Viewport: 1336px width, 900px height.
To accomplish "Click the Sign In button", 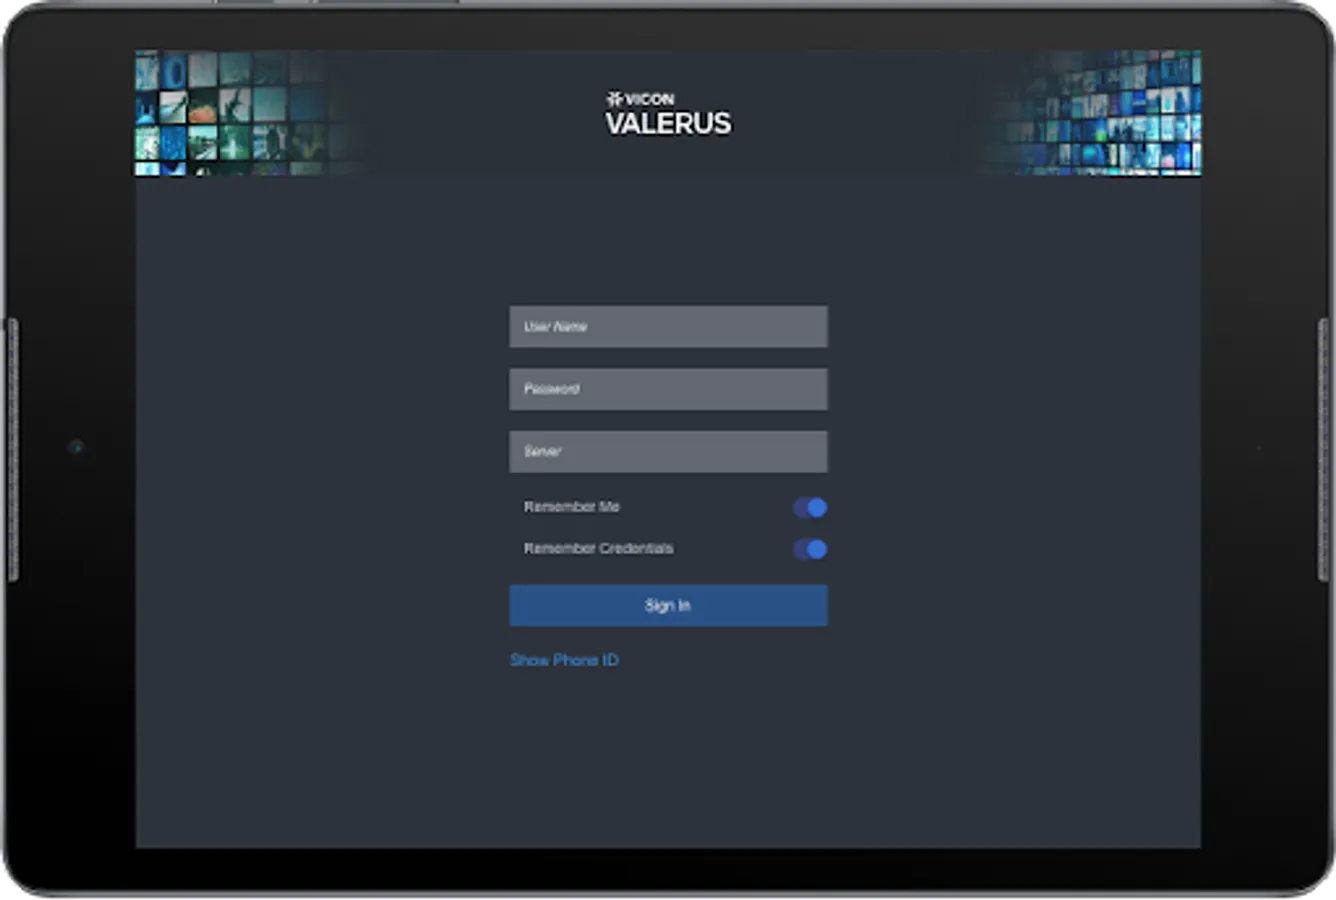I will [x=668, y=606].
